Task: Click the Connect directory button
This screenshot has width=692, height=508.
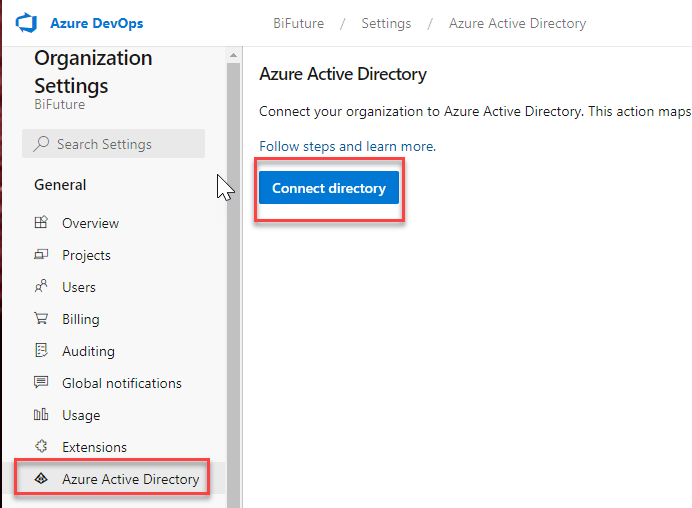Action: coord(329,188)
